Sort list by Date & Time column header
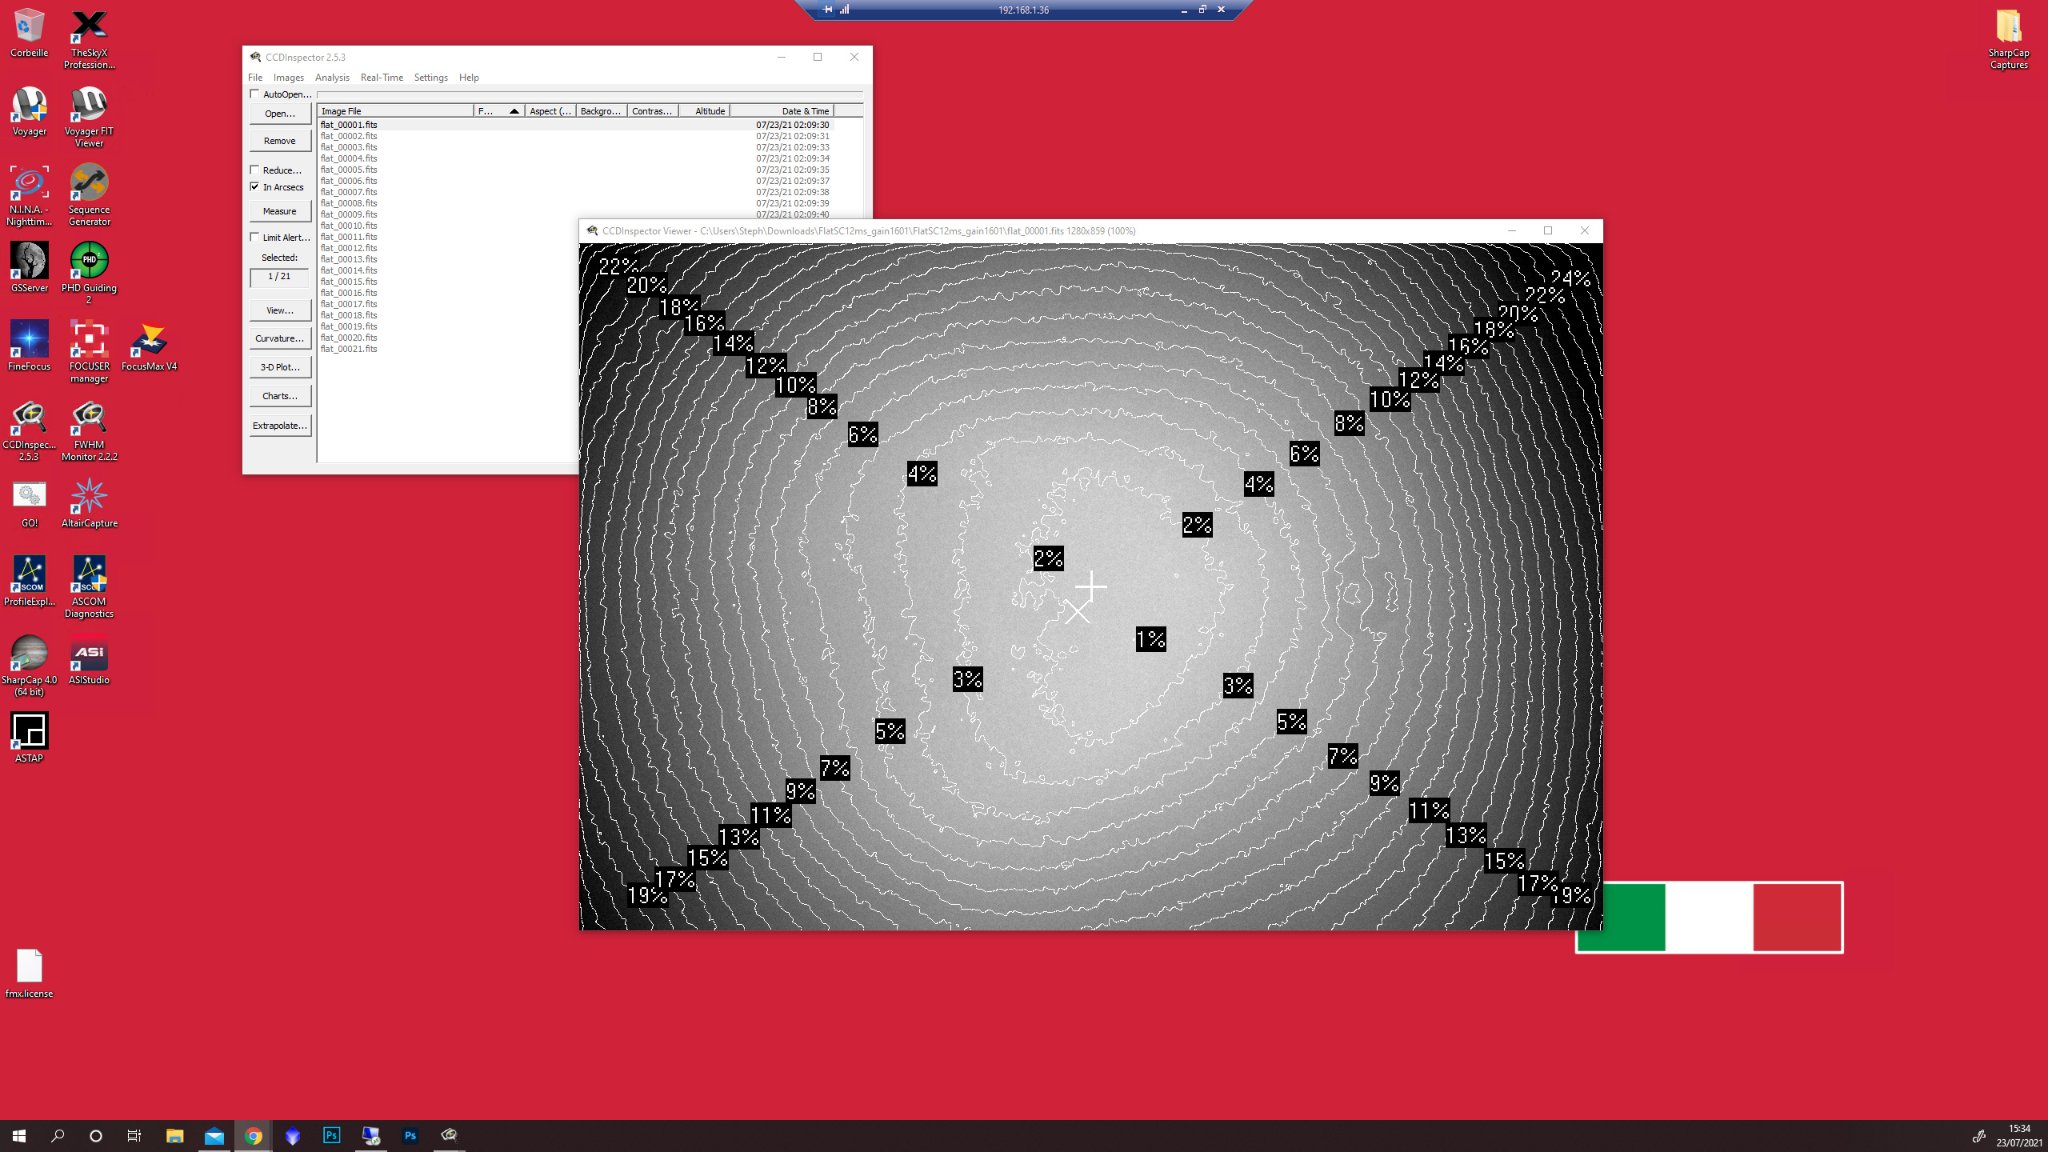 pos(782,111)
